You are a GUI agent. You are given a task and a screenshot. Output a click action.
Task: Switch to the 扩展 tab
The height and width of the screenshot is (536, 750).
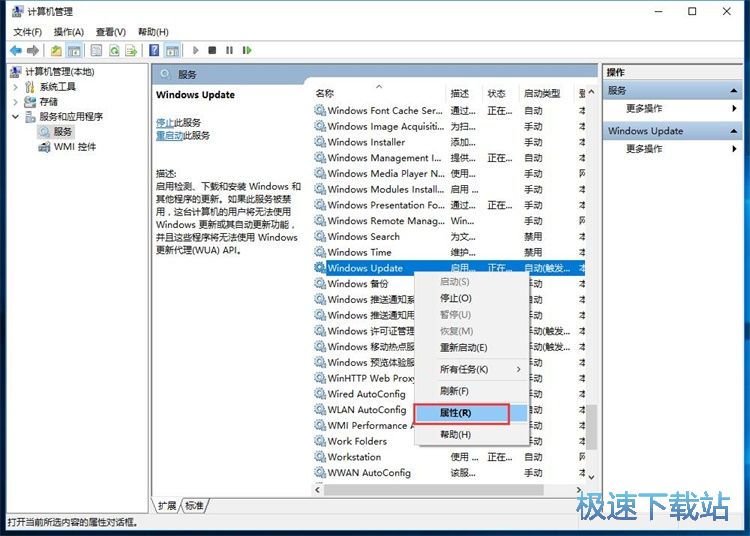pos(167,506)
